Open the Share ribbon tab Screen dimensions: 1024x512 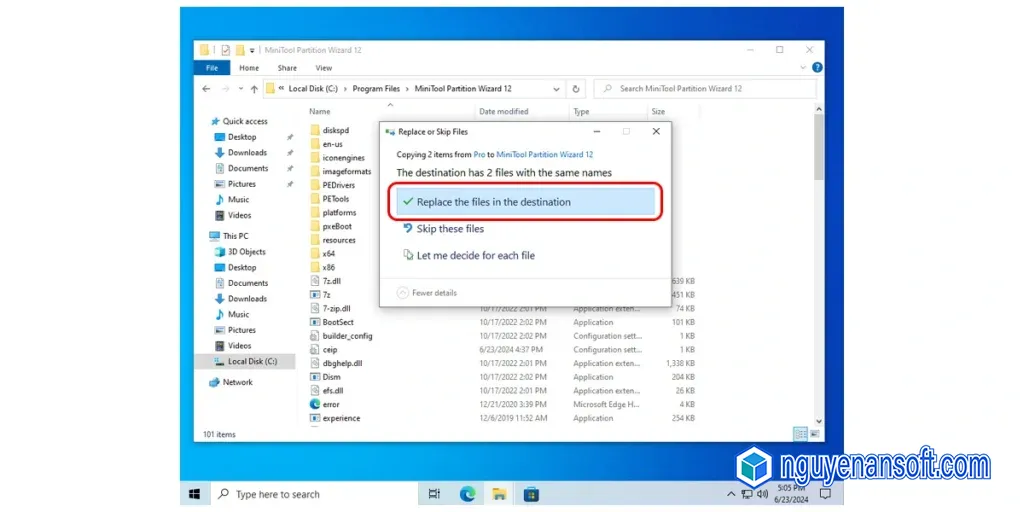[287, 68]
